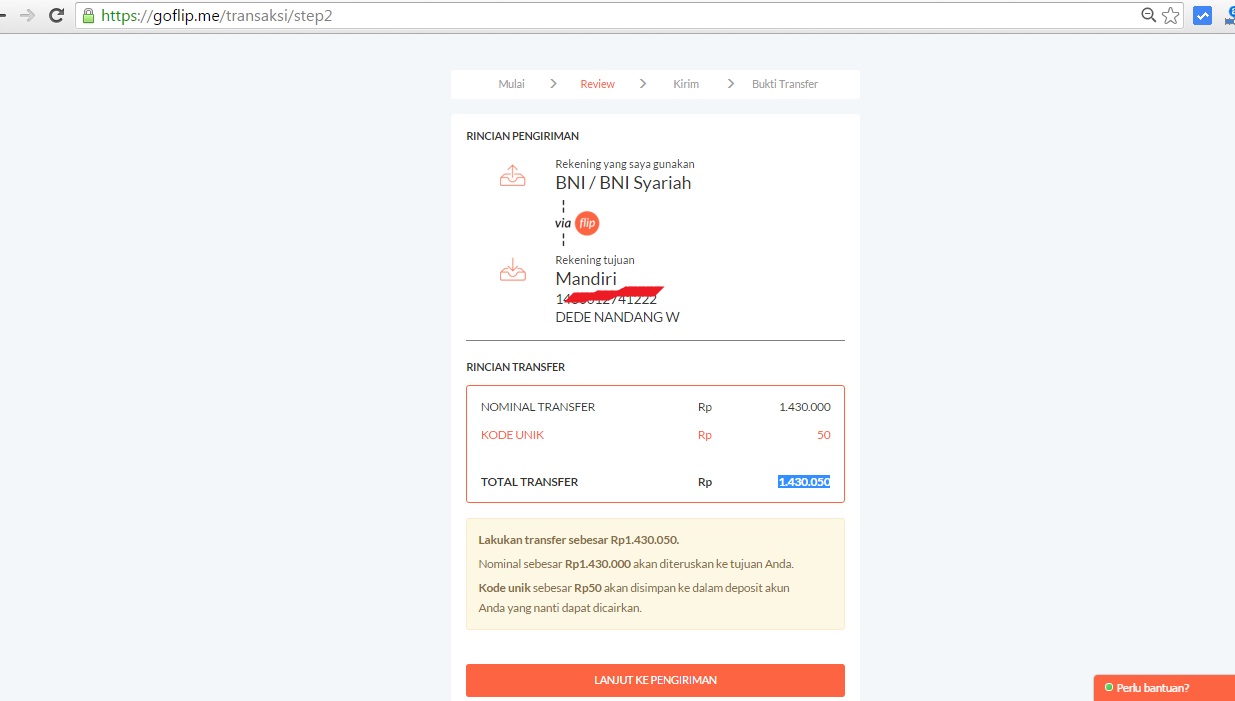Image resolution: width=1235 pixels, height=701 pixels.
Task: Click the TOTAL TRANSFER label
Action: [529, 482]
